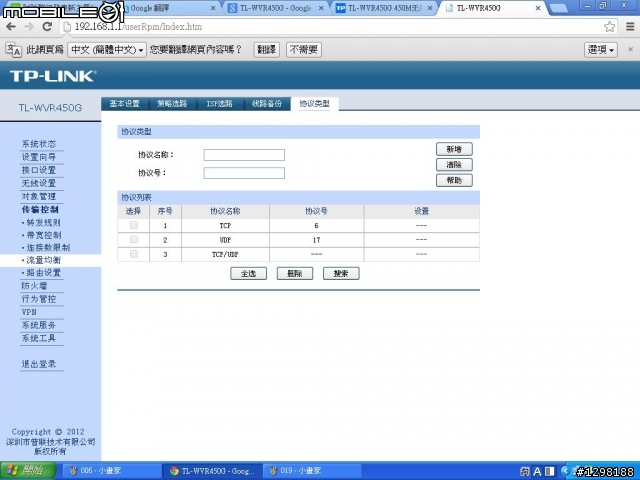Bookmark page with the star icon

coord(609,27)
